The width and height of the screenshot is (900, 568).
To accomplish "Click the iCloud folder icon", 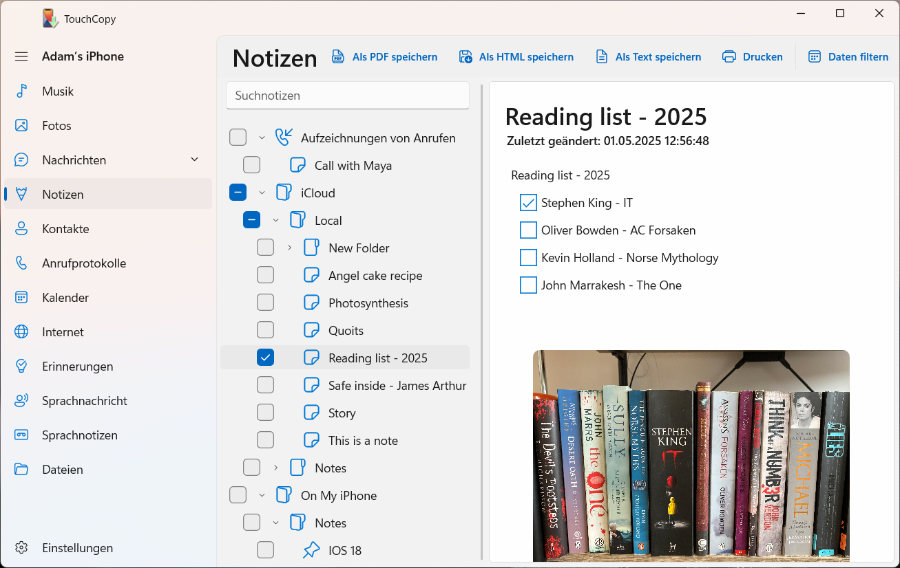I will click(x=284, y=192).
